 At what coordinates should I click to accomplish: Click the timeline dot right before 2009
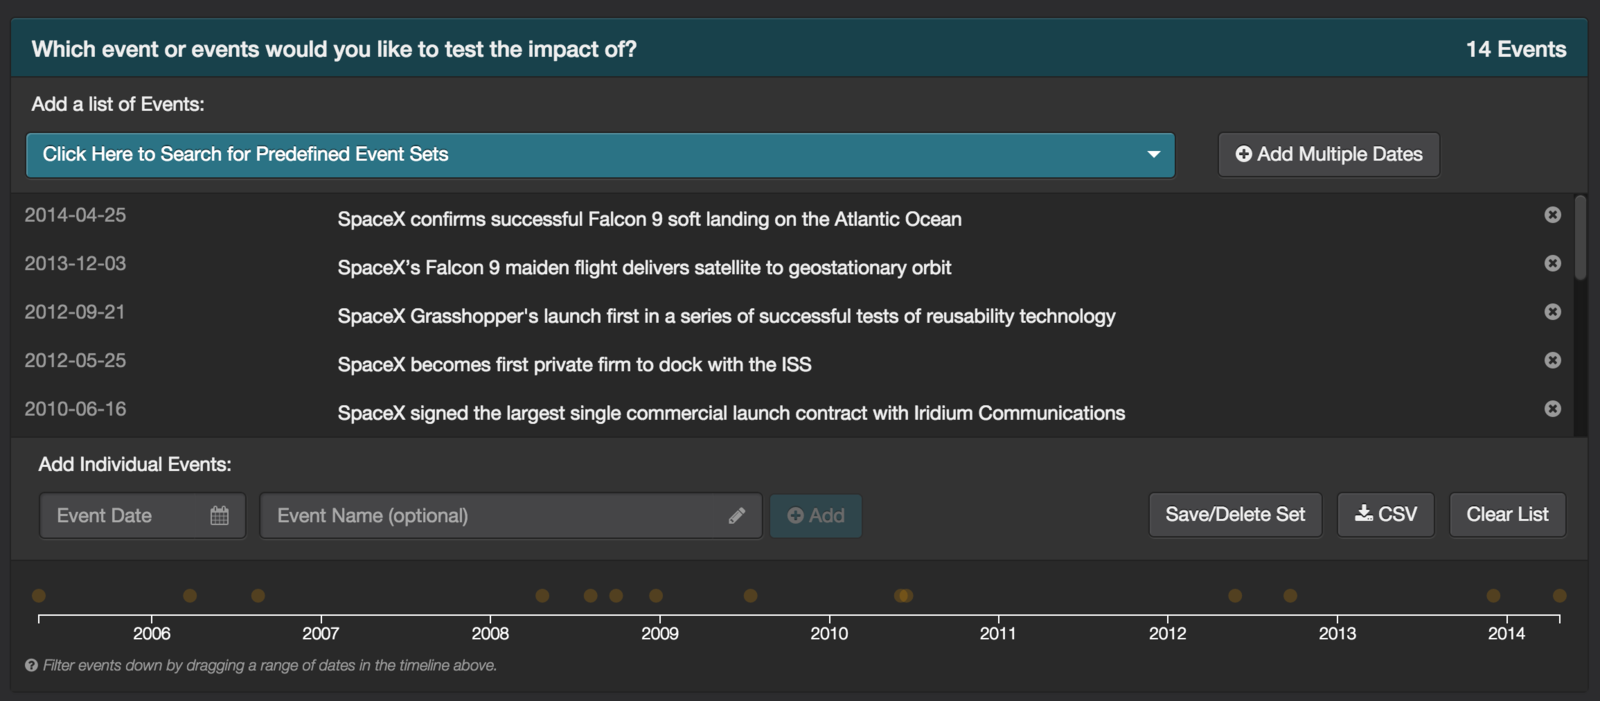pyautogui.click(x=656, y=596)
